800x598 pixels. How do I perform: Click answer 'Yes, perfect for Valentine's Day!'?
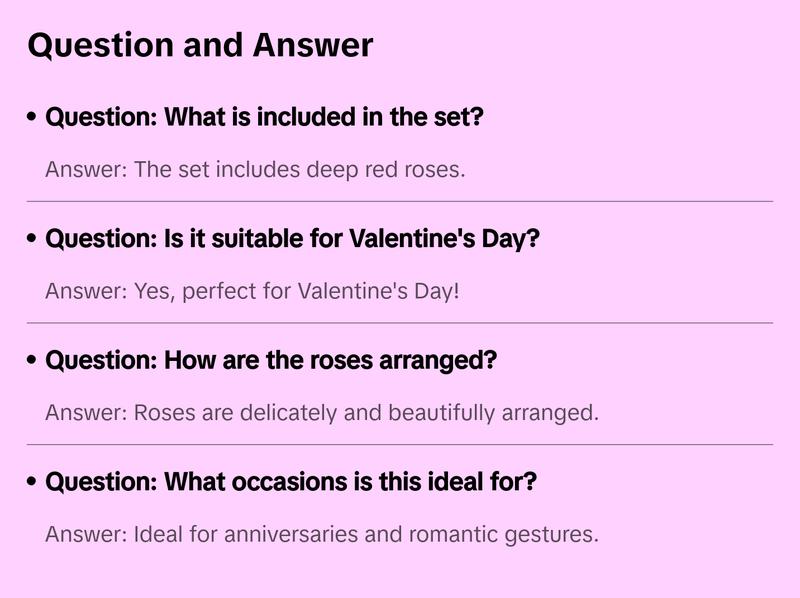(252, 292)
